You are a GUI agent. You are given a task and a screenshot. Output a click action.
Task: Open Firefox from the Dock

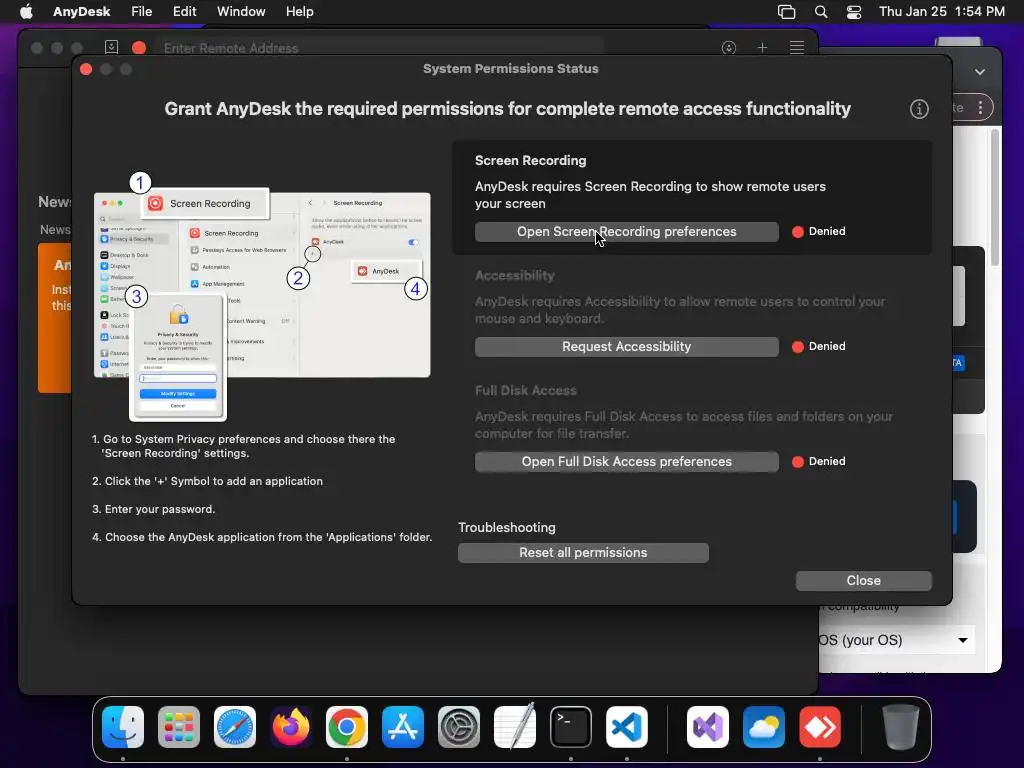(x=291, y=727)
